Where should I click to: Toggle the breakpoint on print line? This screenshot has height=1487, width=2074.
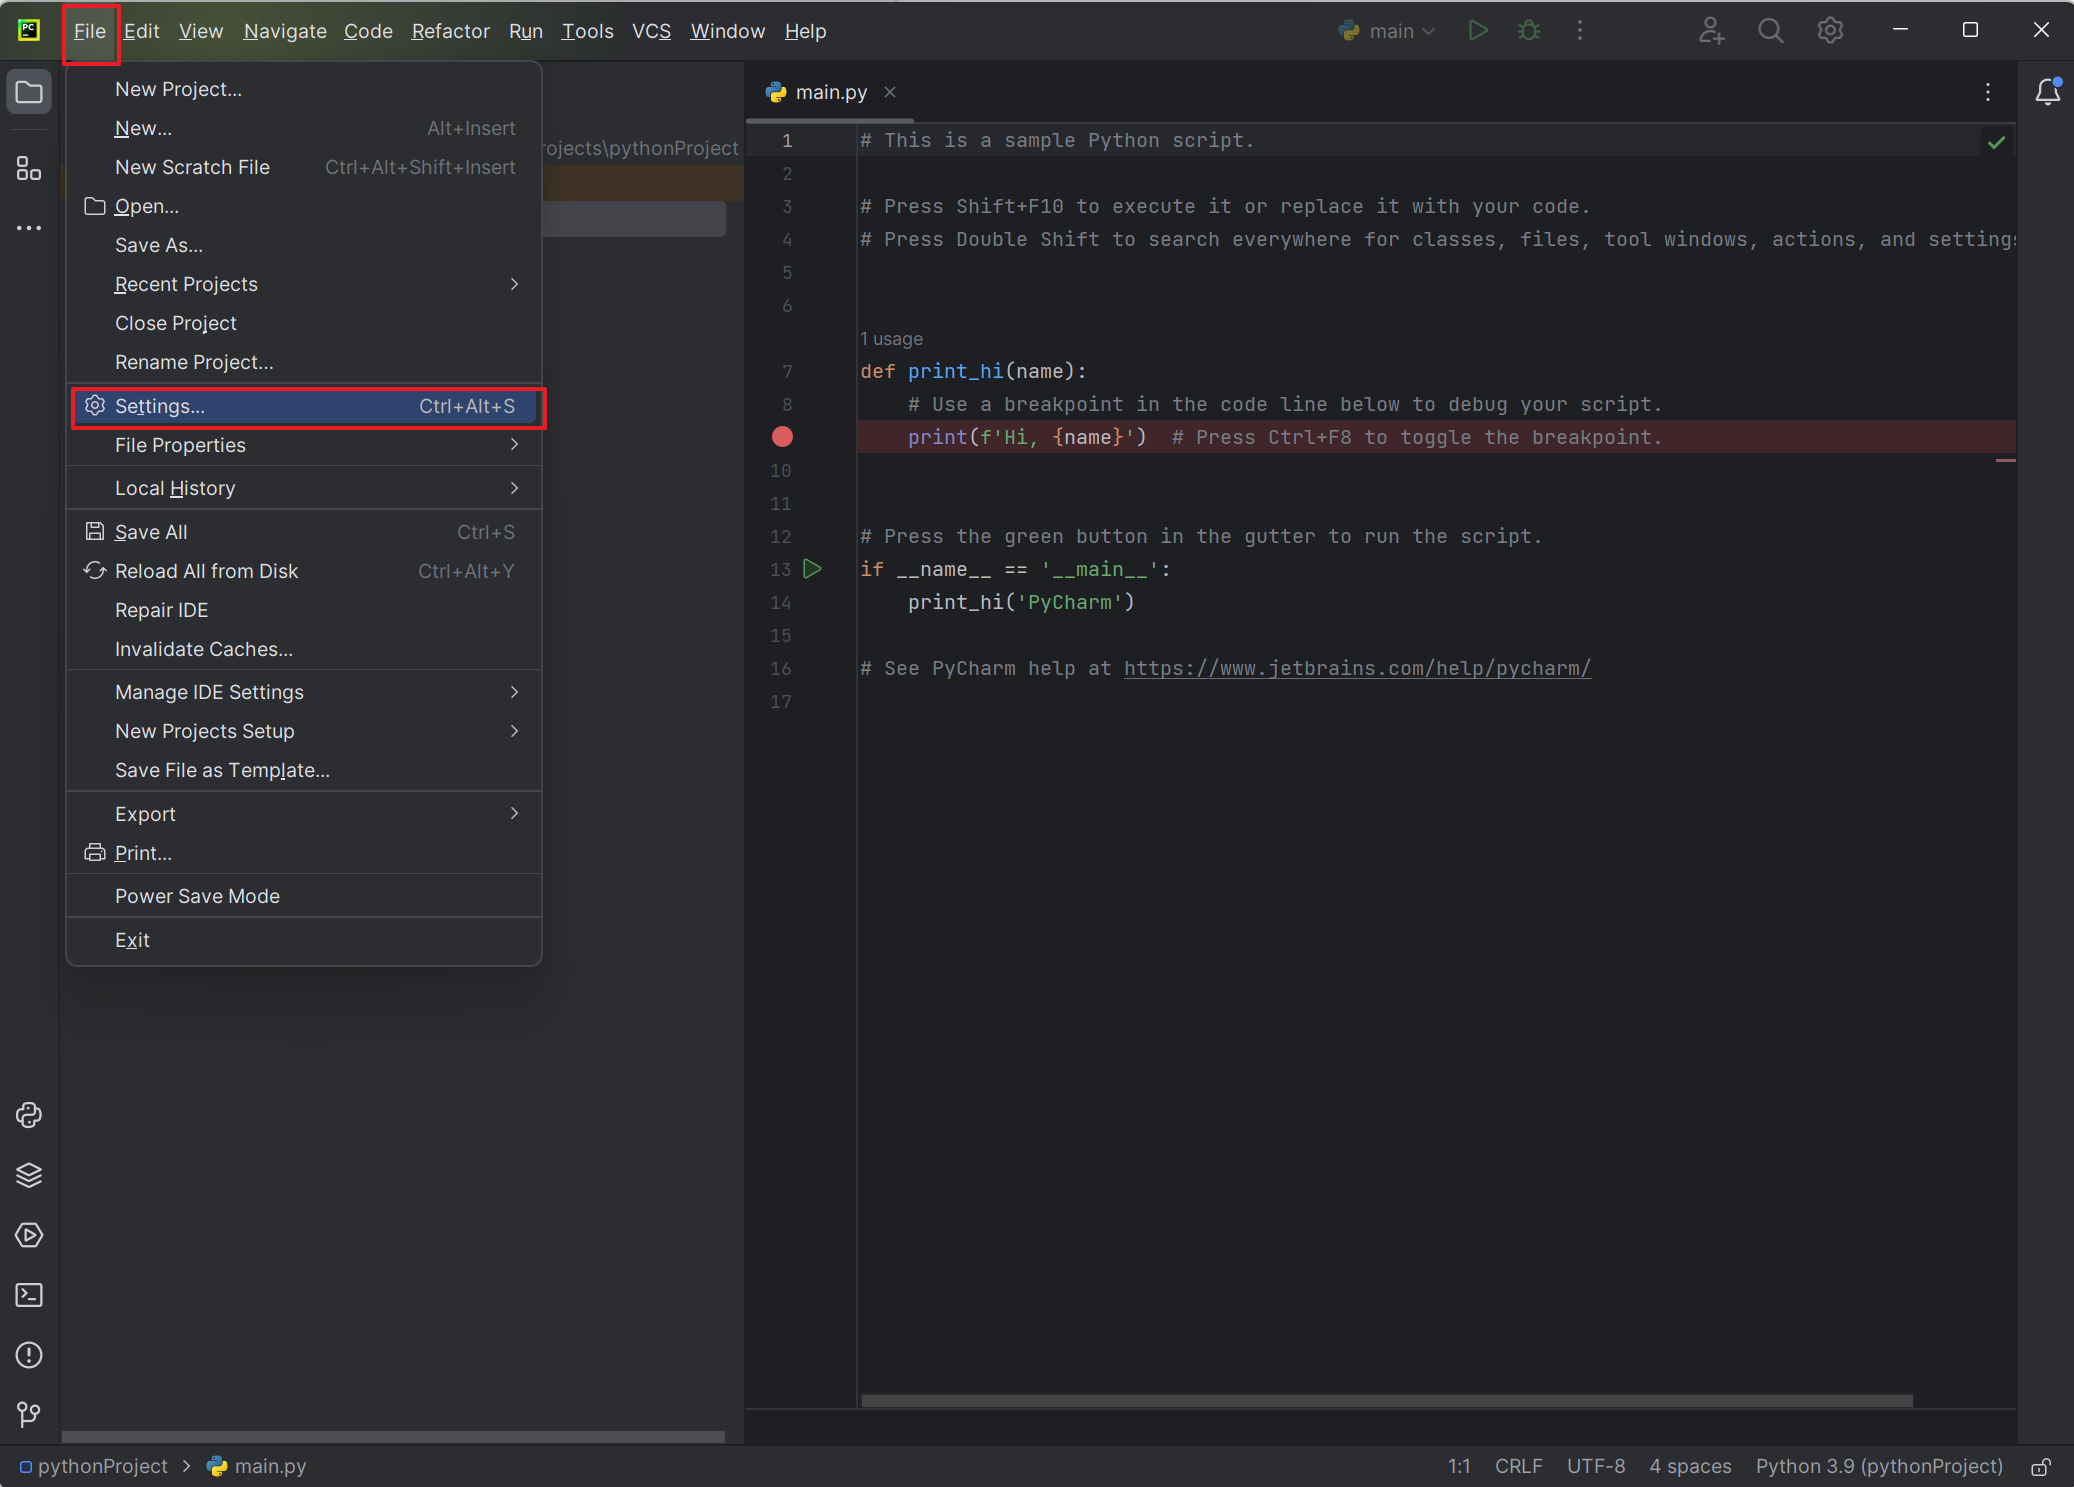tap(782, 437)
